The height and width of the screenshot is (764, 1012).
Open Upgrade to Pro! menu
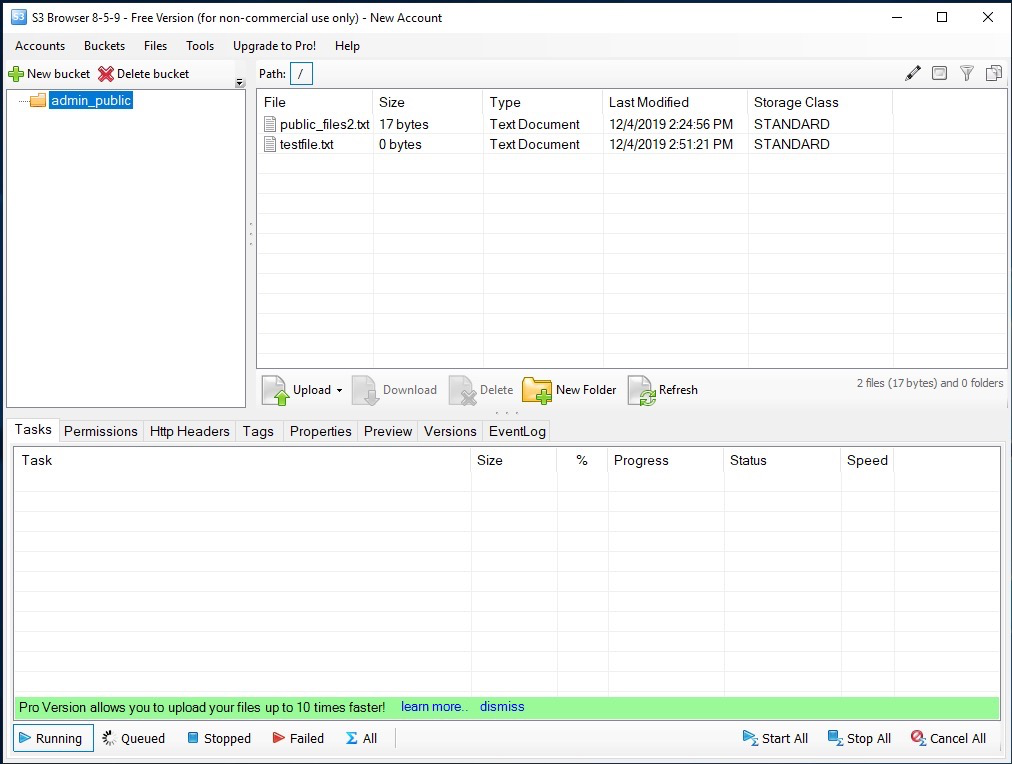click(x=274, y=46)
